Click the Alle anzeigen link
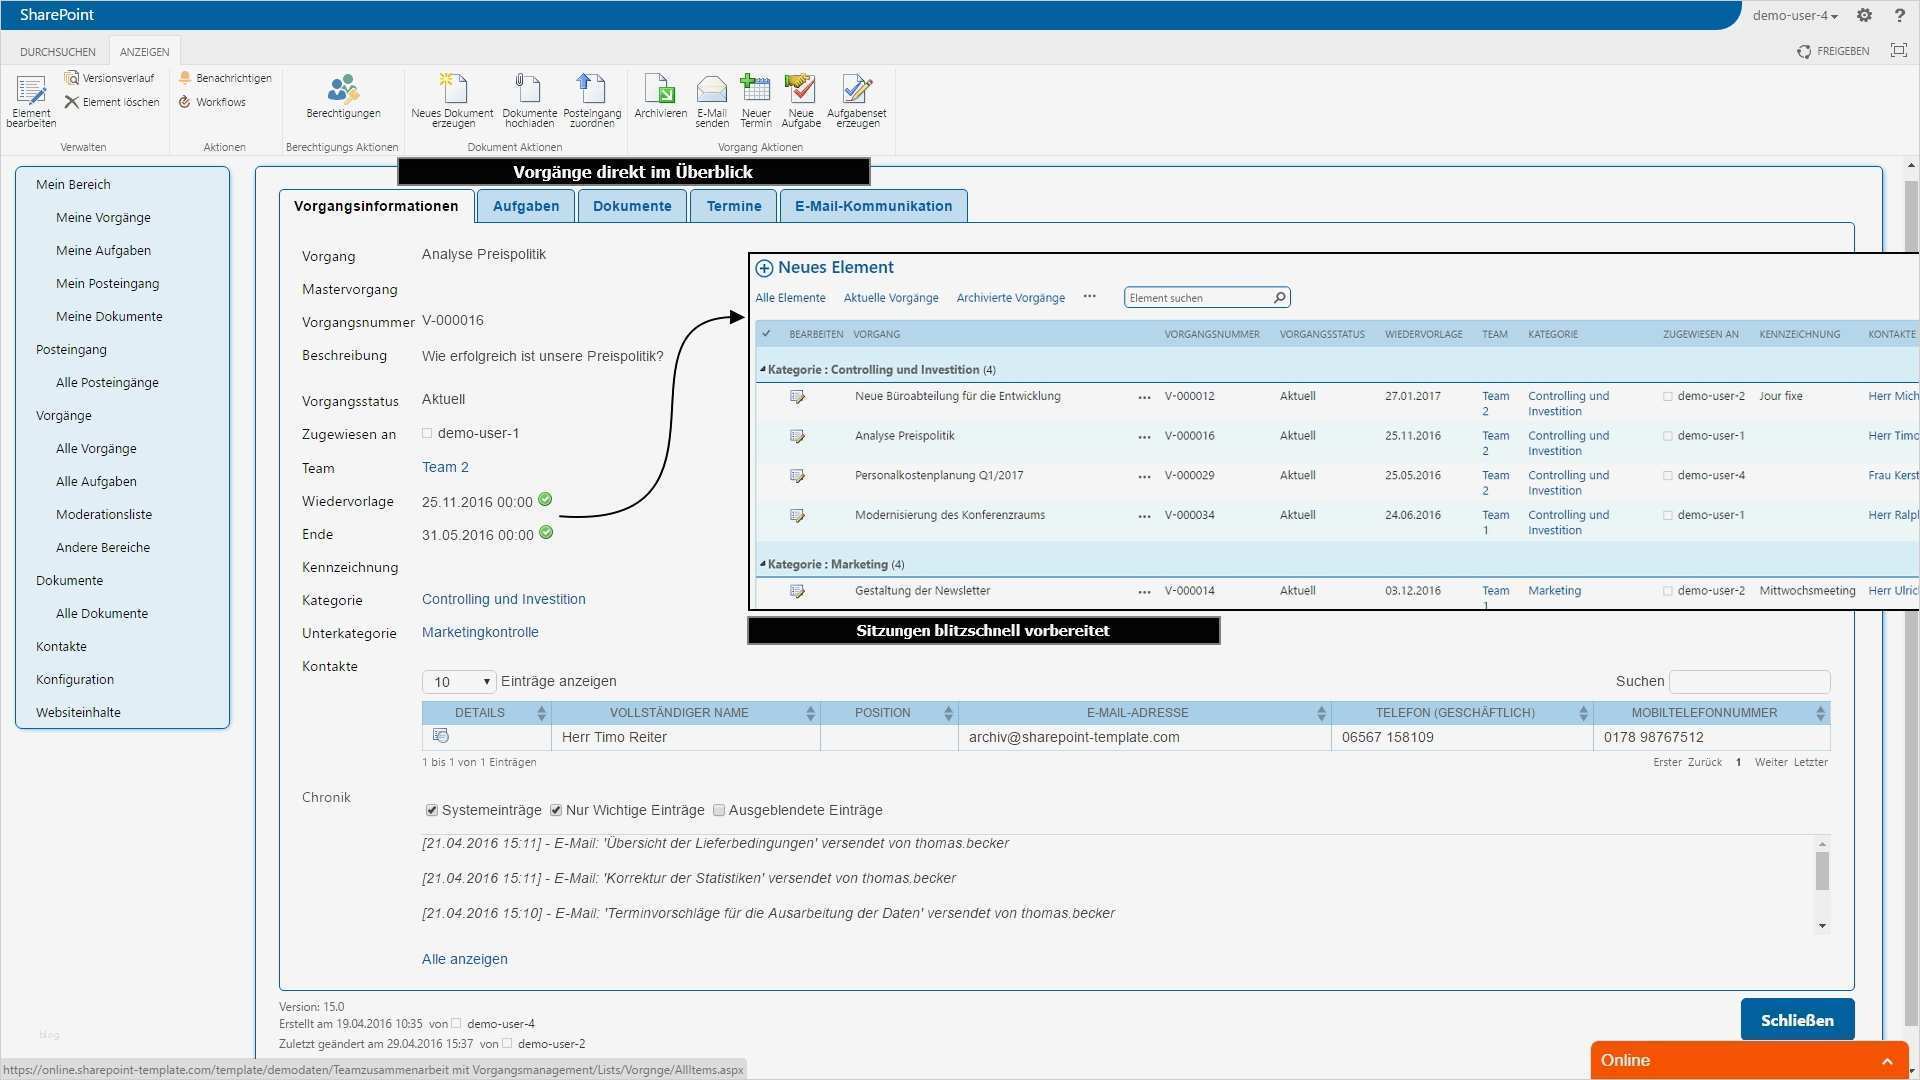The height and width of the screenshot is (1080, 1920). tap(464, 959)
